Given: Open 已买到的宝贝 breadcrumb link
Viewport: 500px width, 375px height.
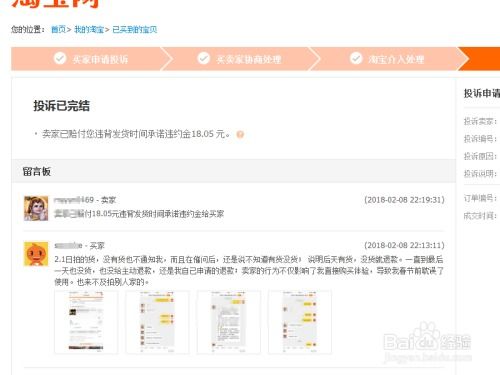Looking at the screenshot, I should point(135,30).
